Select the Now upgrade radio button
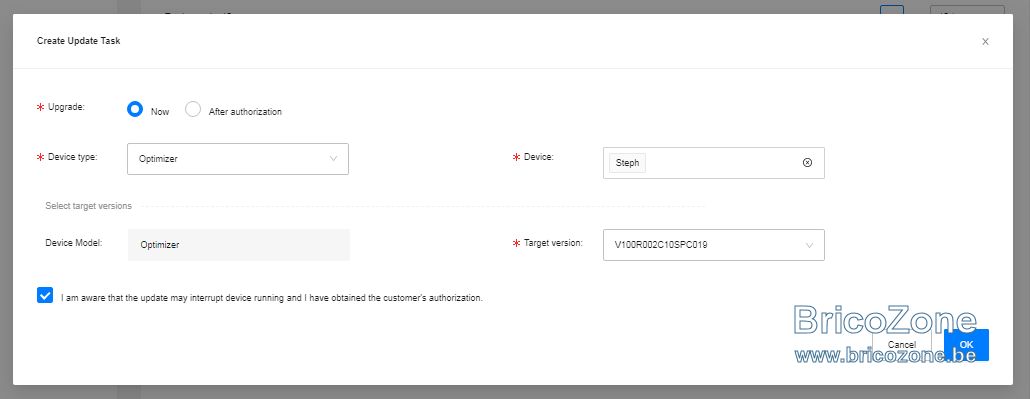This screenshot has height=399, width=1030. [x=135, y=110]
